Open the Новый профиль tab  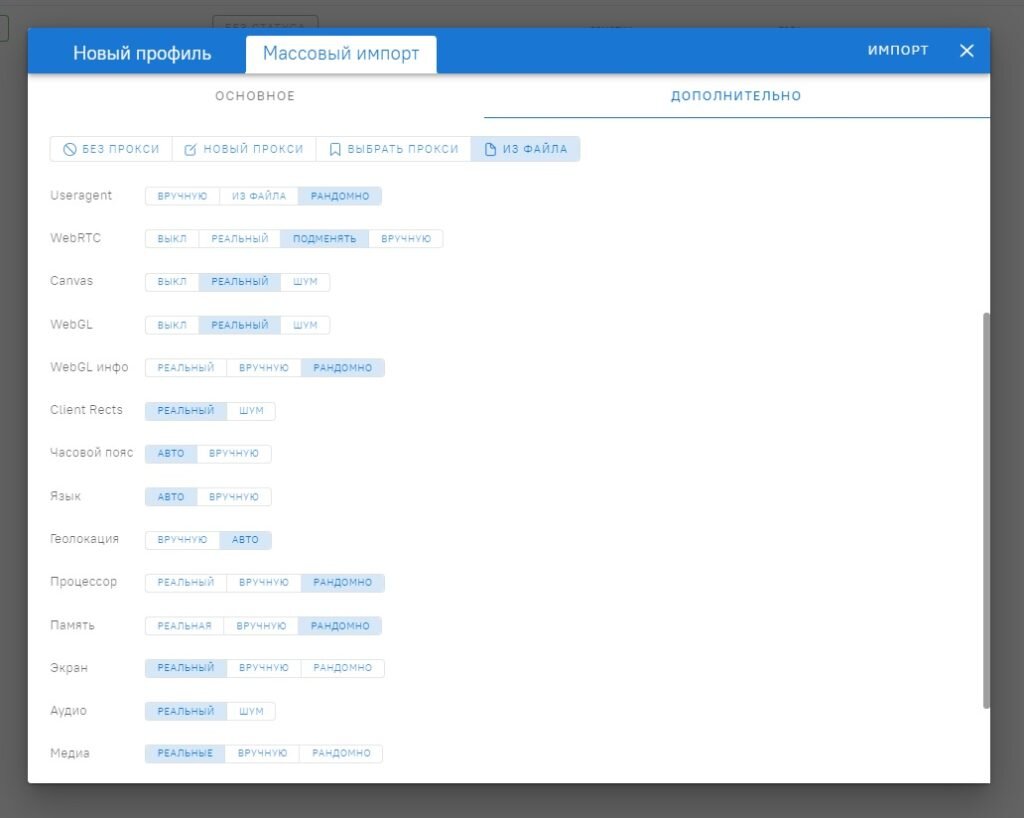[142, 53]
